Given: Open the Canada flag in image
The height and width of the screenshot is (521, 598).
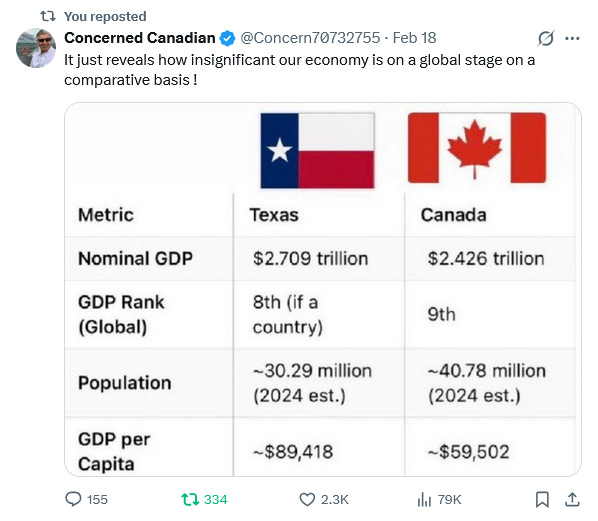Looking at the screenshot, I should tap(477, 148).
